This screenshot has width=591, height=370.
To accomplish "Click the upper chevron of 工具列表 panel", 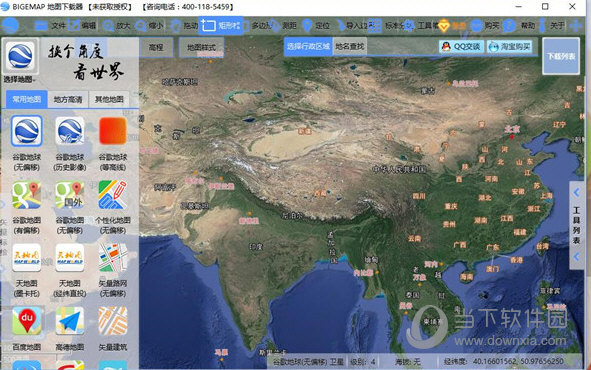I will coord(576,193).
